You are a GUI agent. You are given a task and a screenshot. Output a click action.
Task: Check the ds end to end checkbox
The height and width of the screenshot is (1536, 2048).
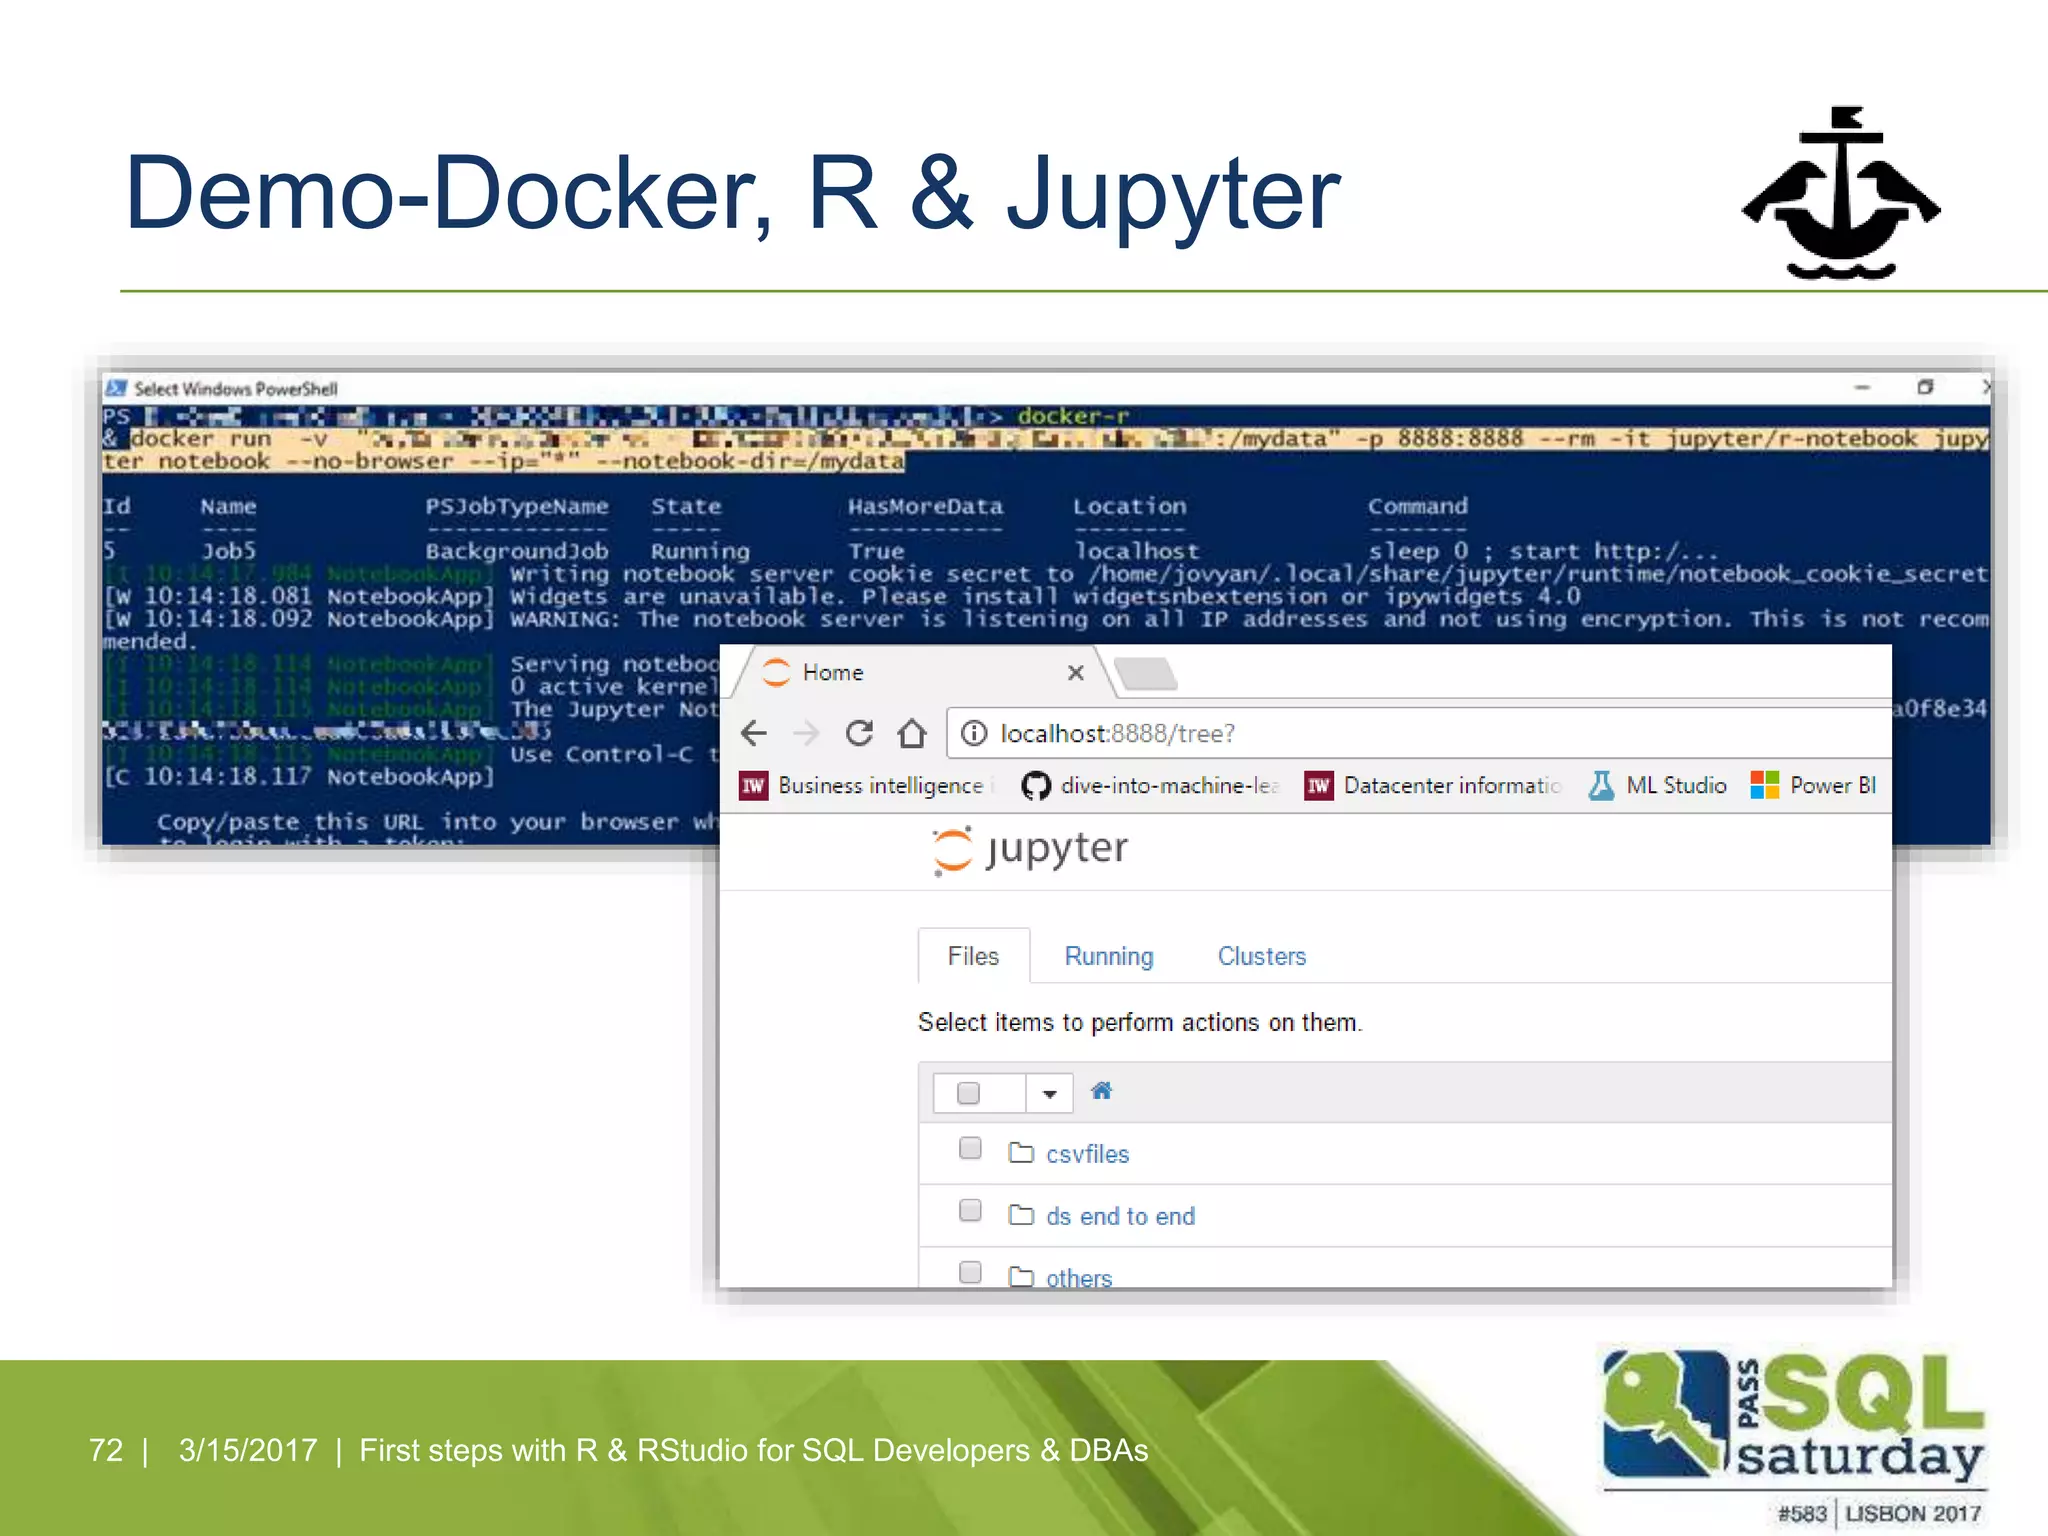pyautogui.click(x=970, y=1210)
